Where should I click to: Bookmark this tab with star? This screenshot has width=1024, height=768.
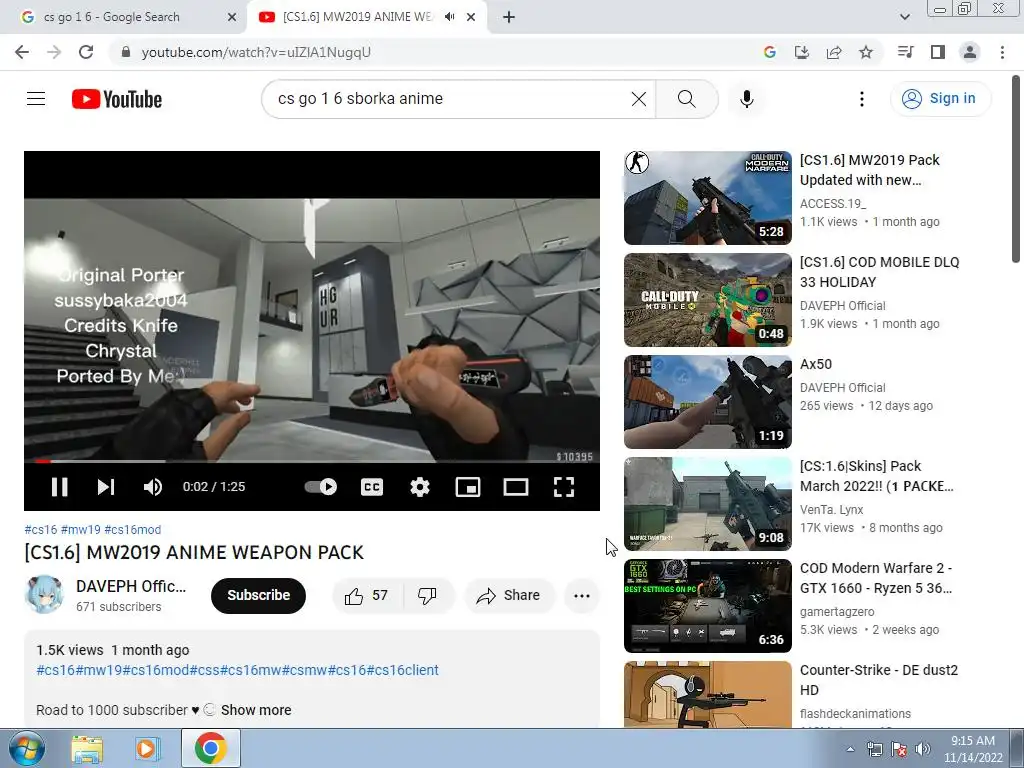click(x=866, y=52)
